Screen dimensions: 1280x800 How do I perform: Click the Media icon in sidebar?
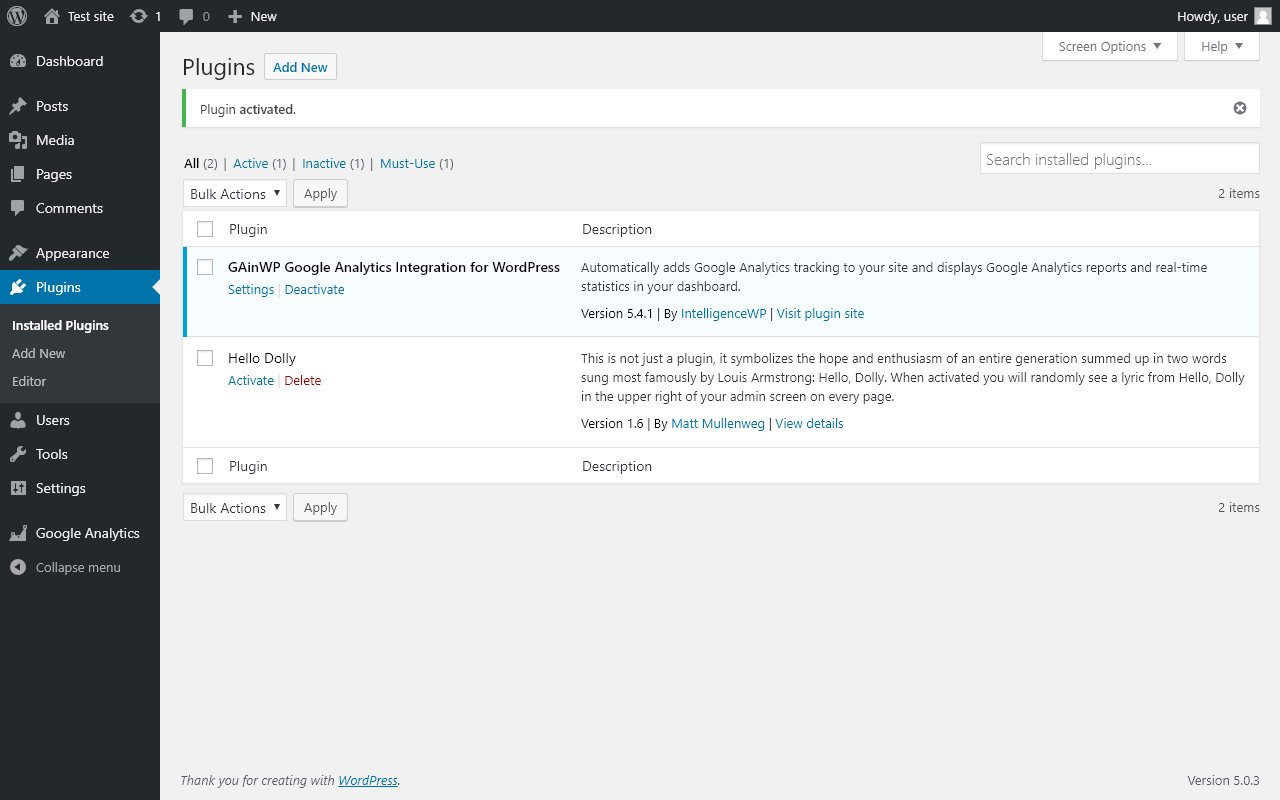coord(18,140)
